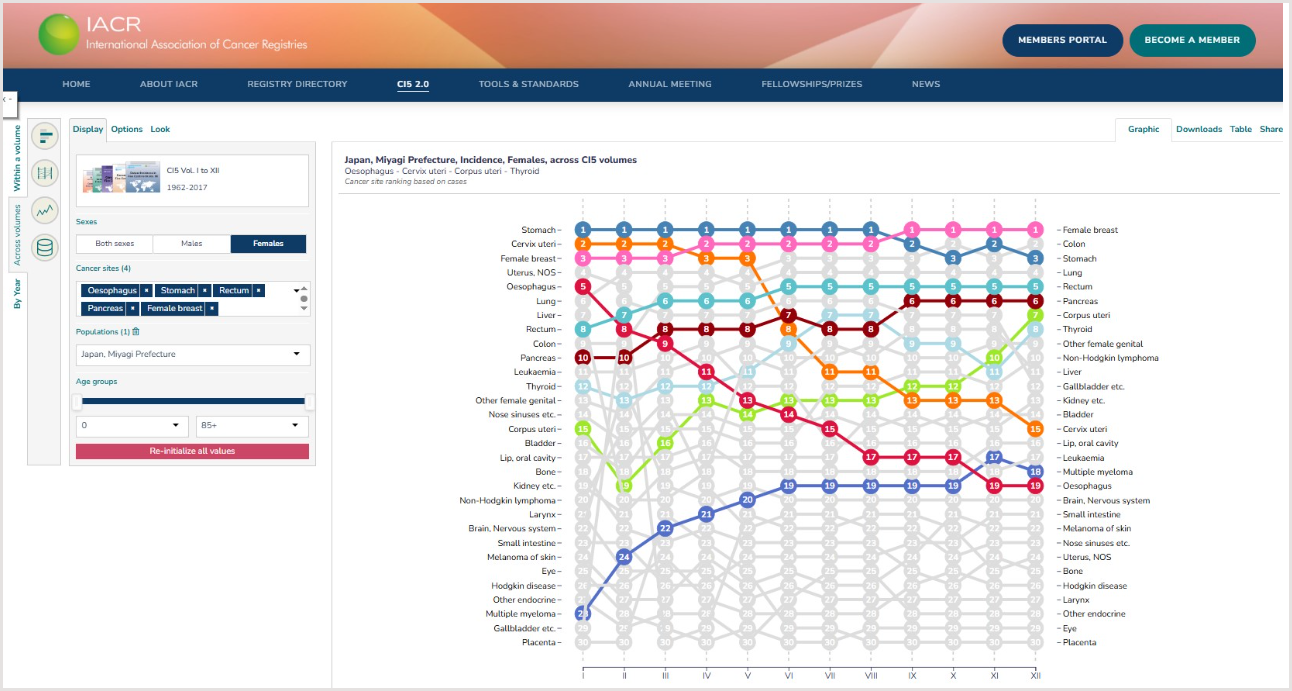
Task: Switch to the Options tab
Action: (x=127, y=129)
